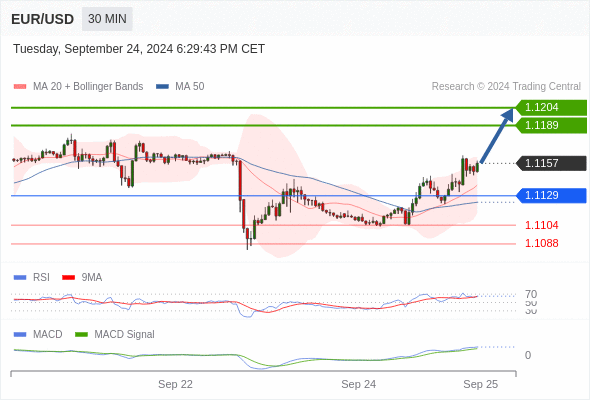Click the 1.1157 current price tag
590x400 pixels.
click(x=551, y=163)
